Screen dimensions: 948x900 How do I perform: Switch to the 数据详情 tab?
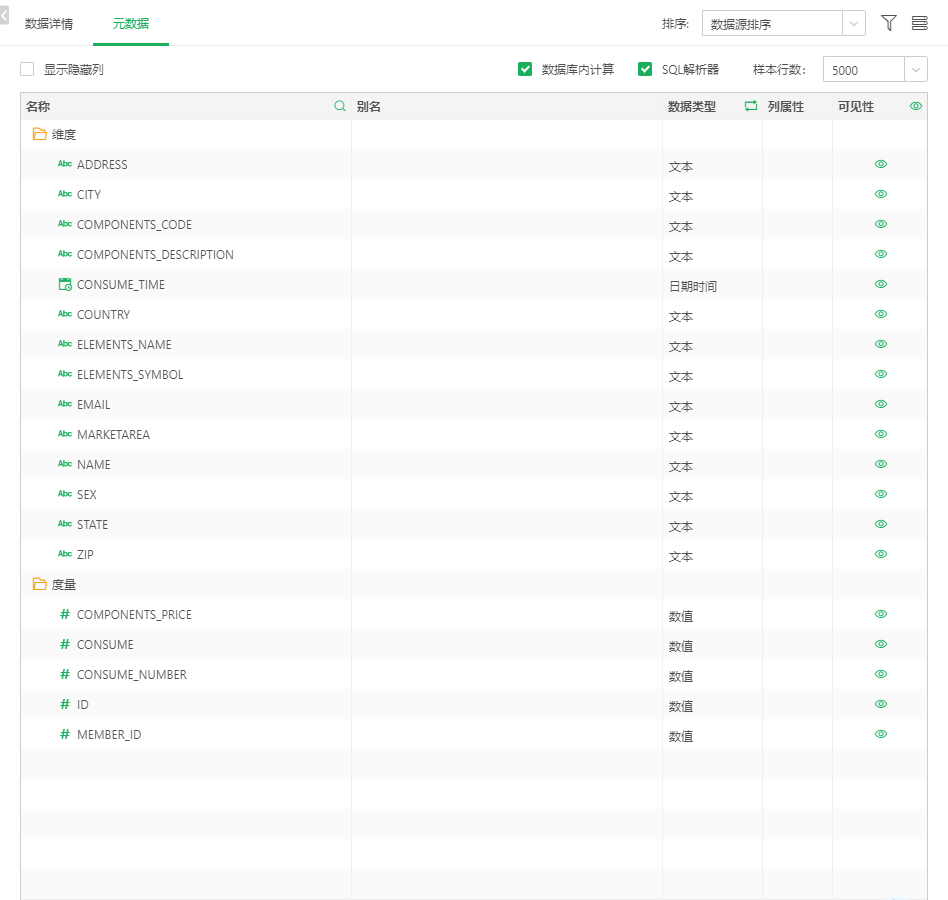pyautogui.click(x=49, y=23)
